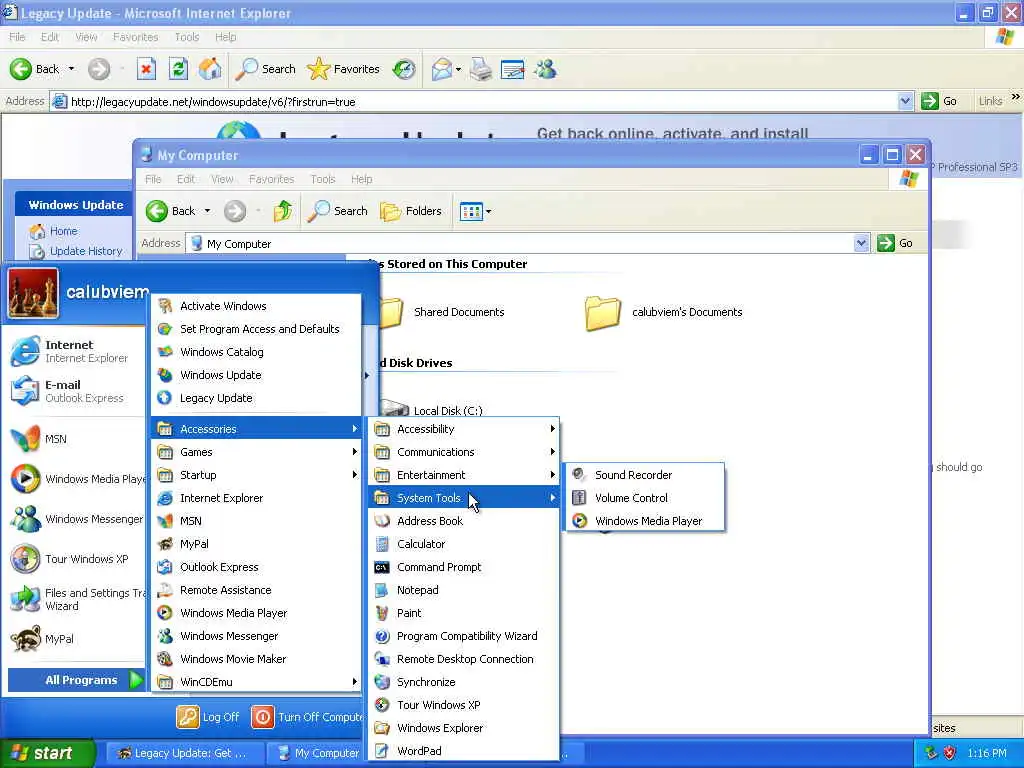The image size is (1024, 768).
Task: Select the Accessories menu item
Action: coord(256,428)
